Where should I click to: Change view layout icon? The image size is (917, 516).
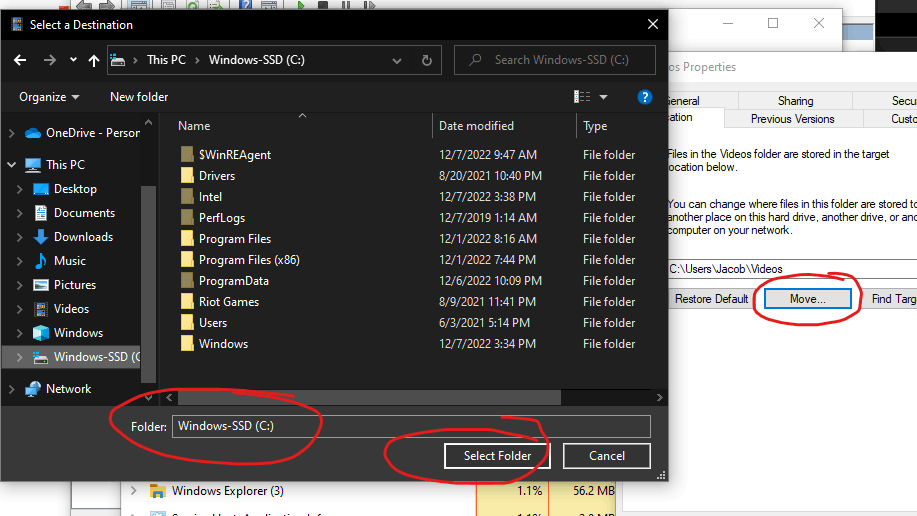click(x=582, y=97)
